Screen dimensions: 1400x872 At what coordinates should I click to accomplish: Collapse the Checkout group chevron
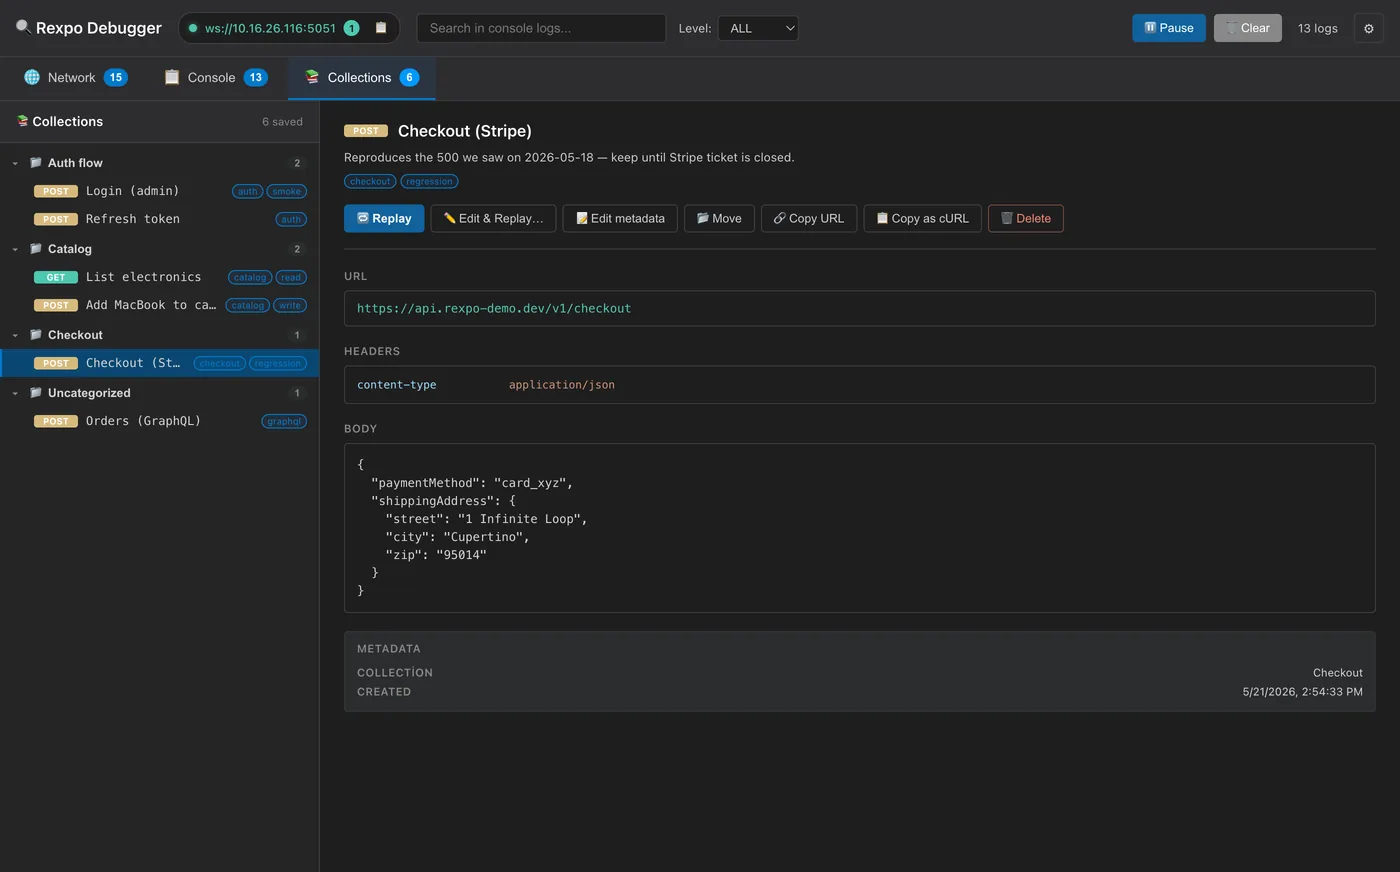pos(15,335)
